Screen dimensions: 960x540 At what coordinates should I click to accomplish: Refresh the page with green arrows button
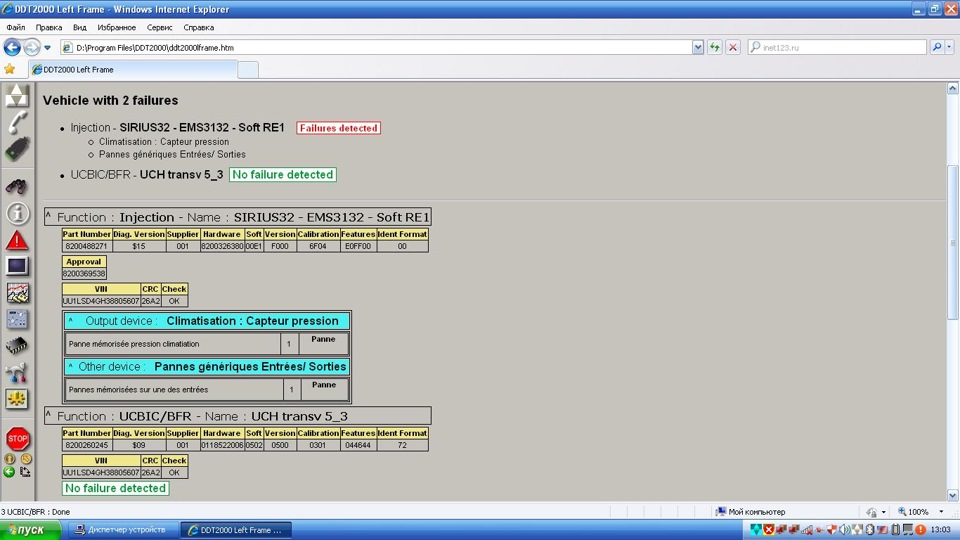click(x=714, y=47)
